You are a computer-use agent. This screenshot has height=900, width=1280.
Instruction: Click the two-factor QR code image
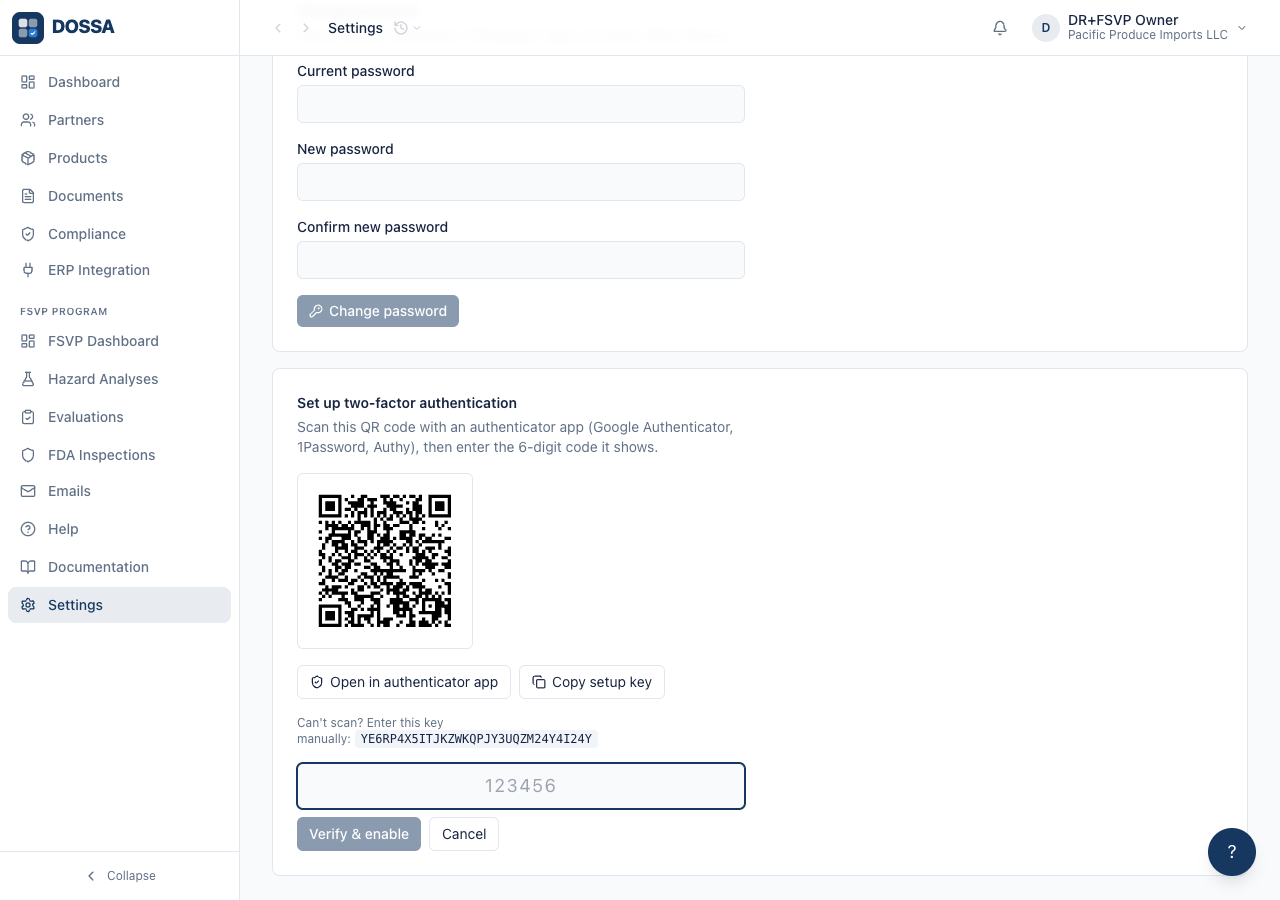tap(385, 561)
